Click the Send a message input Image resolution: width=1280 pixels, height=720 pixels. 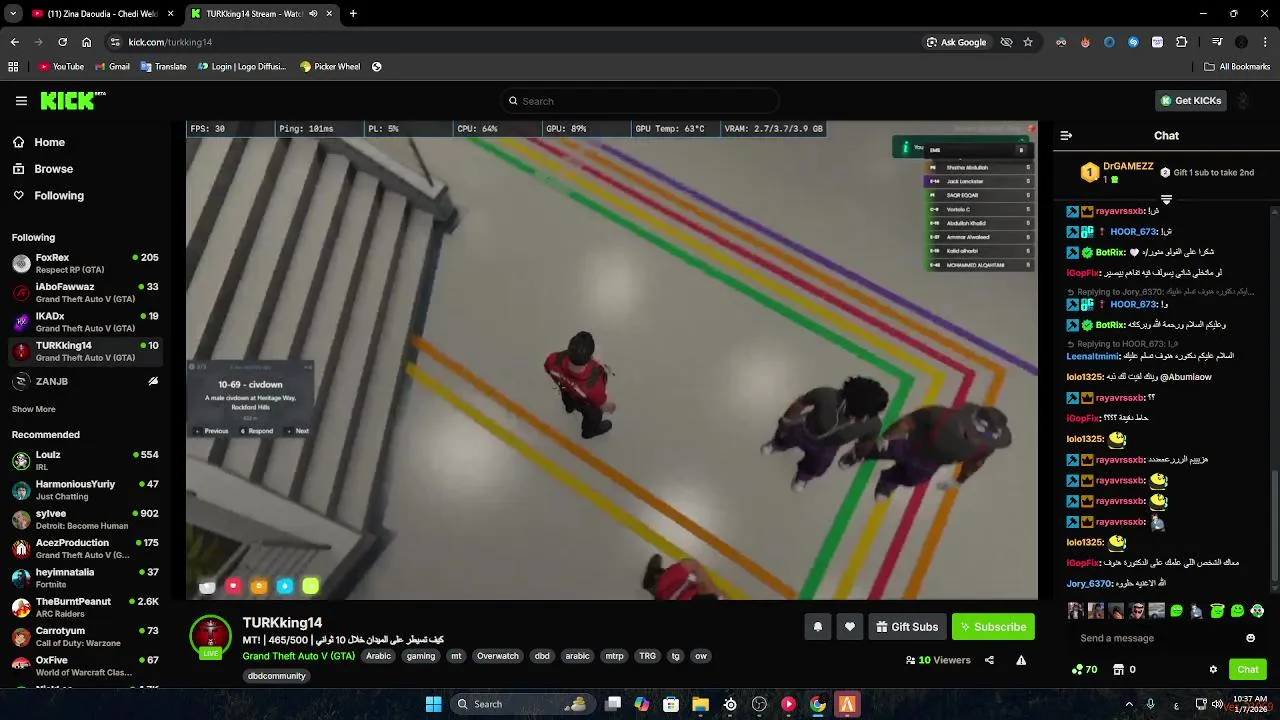[1155, 638]
